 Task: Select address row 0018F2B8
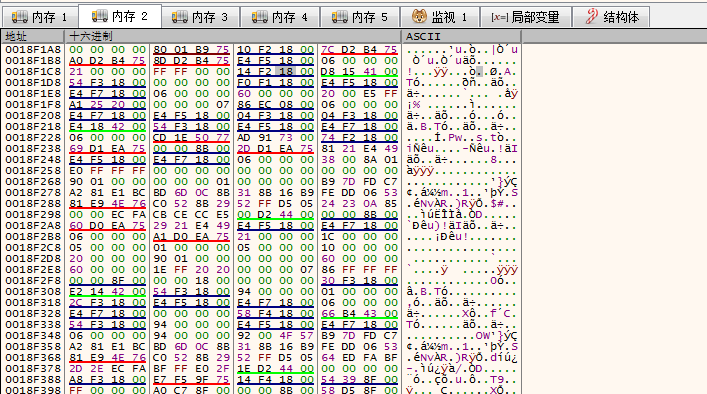click(x=33, y=236)
